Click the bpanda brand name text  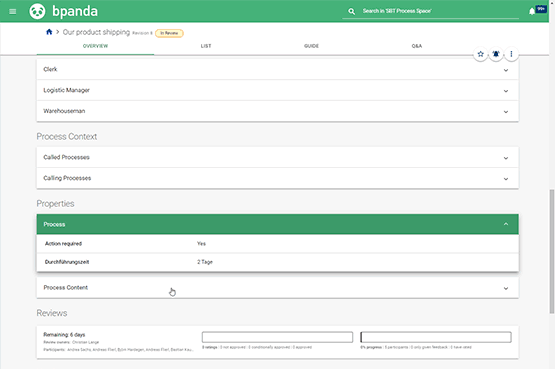75,11
